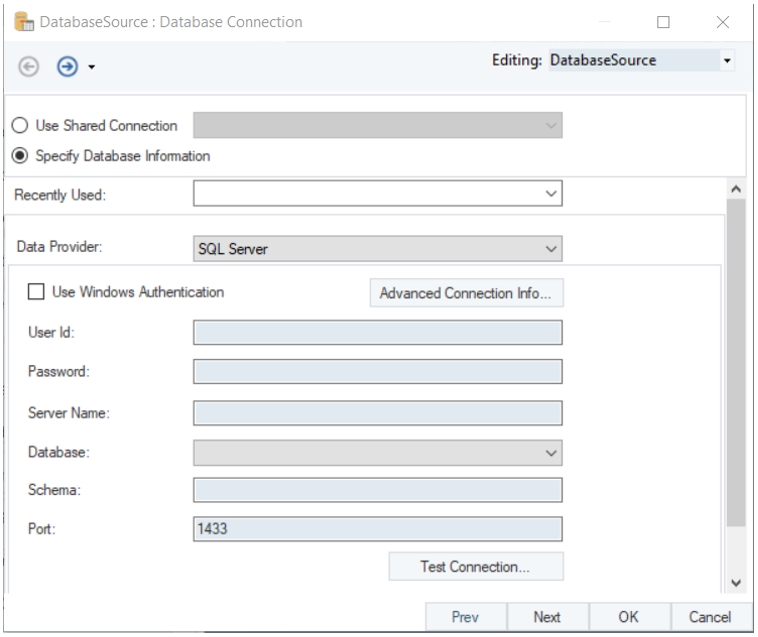Enable Use Windows Authentication checkbox
Image resolution: width=758 pixels, height=637 pixels.
(36, 292)
